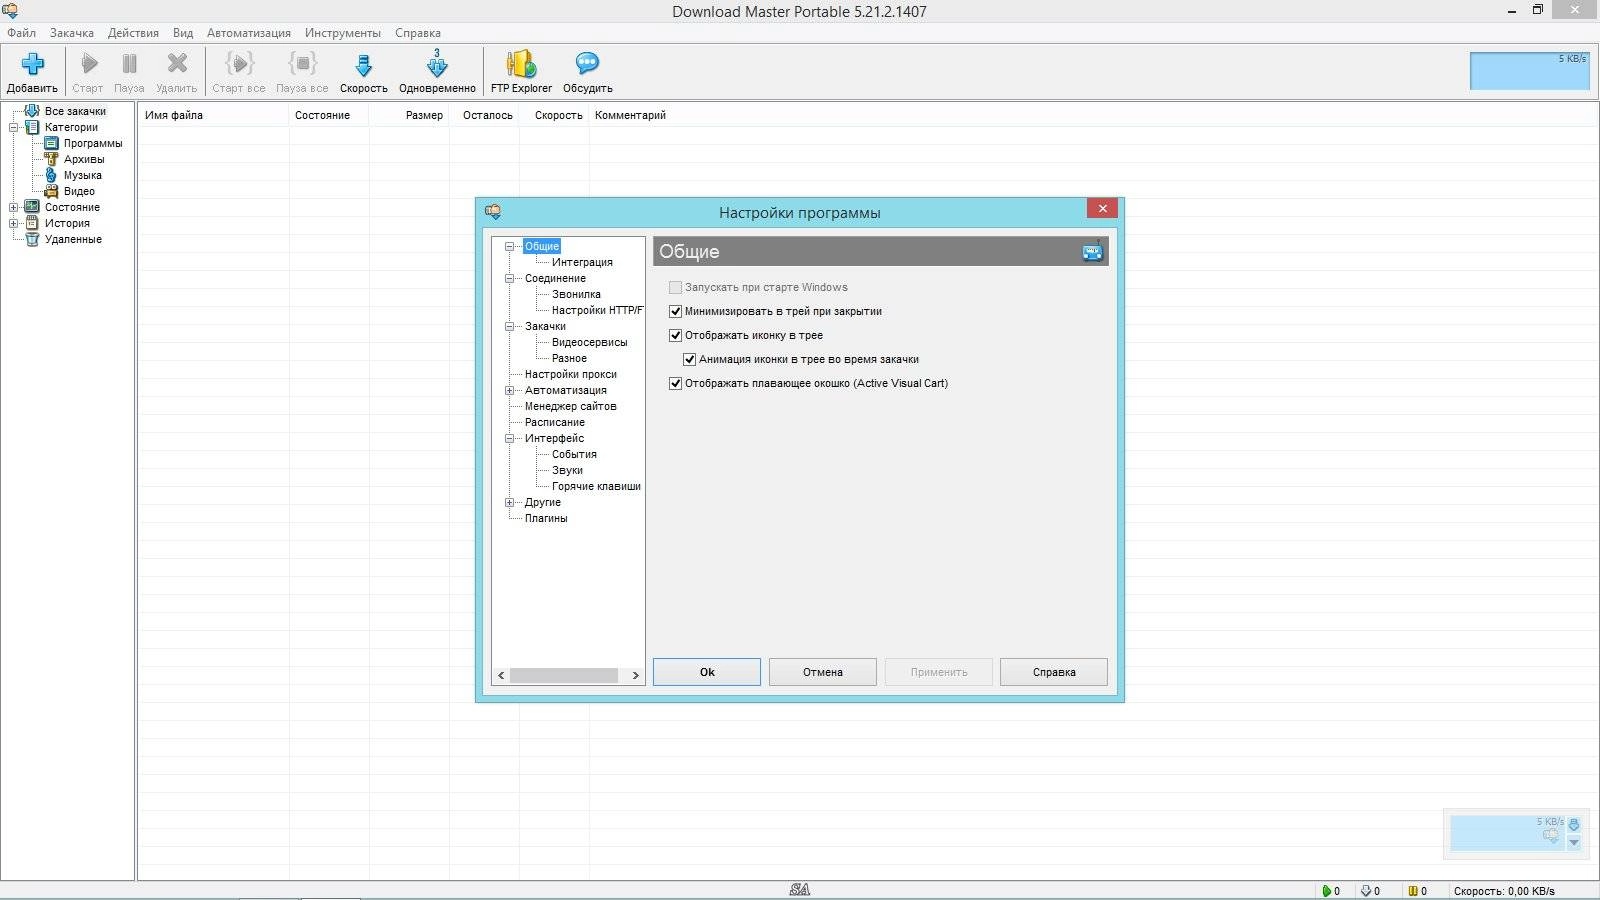
Task: Click the tree's horizontal scrollbar right arrow
Action: (x=635, y=675)
